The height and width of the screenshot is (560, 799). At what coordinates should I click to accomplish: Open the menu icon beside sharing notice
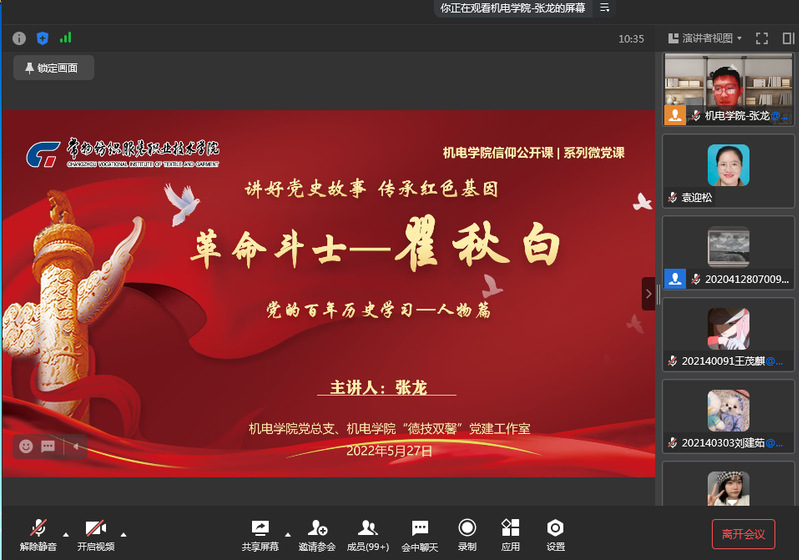(605, 8)
